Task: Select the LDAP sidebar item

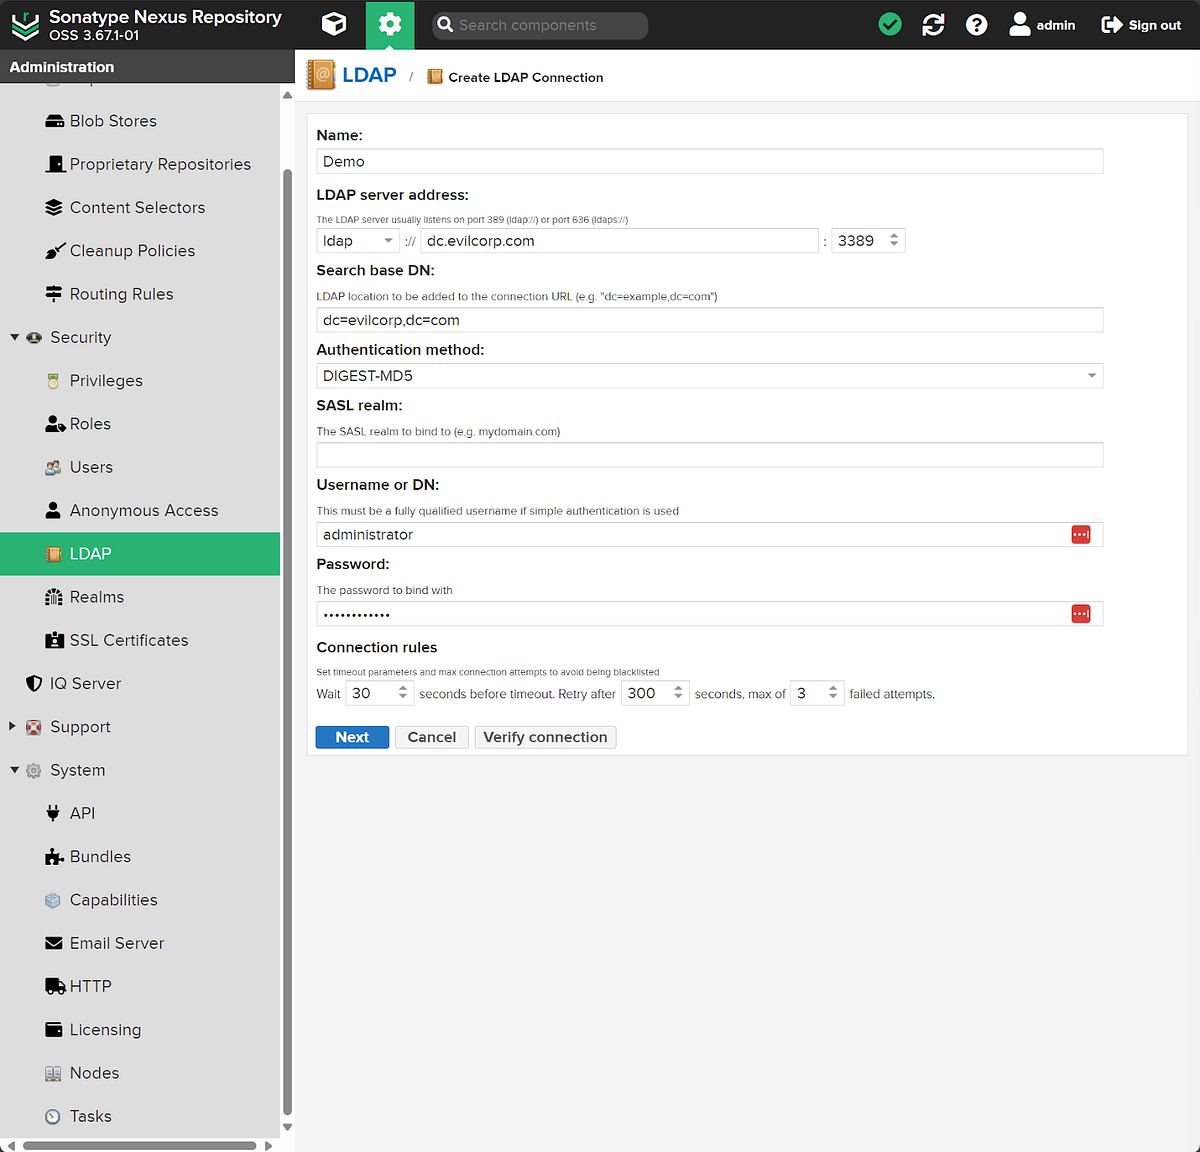Action: click(x=140, y=554)
